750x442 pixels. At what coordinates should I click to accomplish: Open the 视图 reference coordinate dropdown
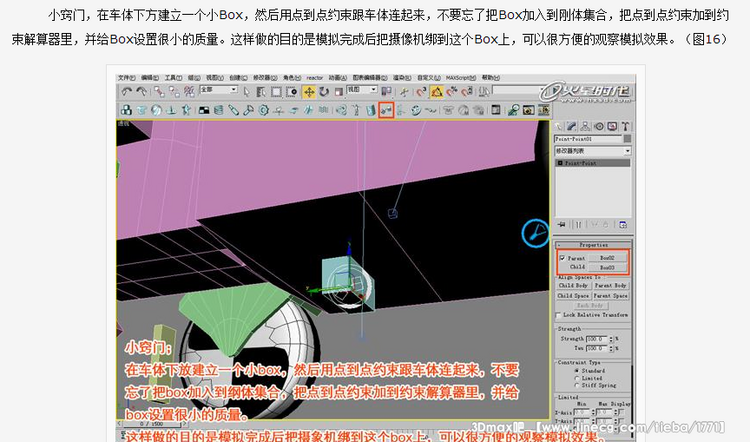tap(362, 90)
